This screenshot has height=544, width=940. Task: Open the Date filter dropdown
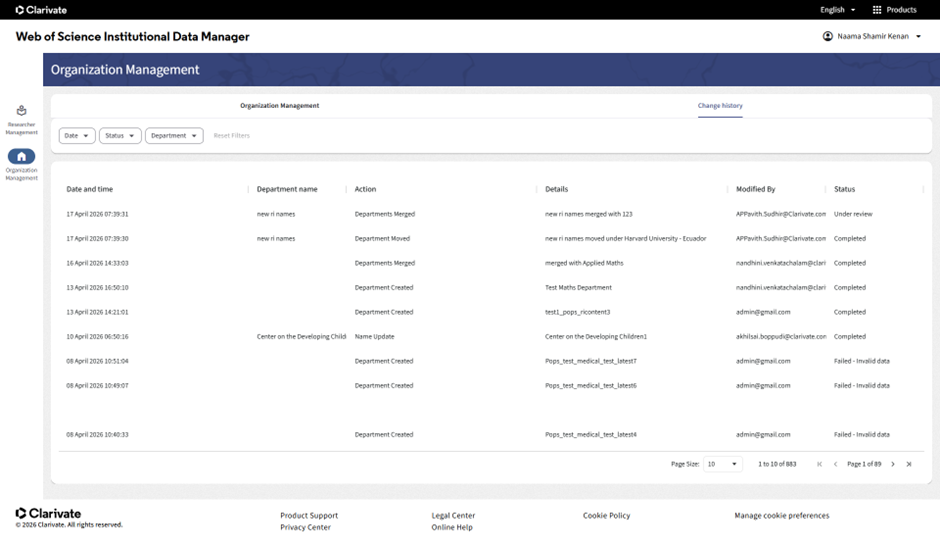77,136
